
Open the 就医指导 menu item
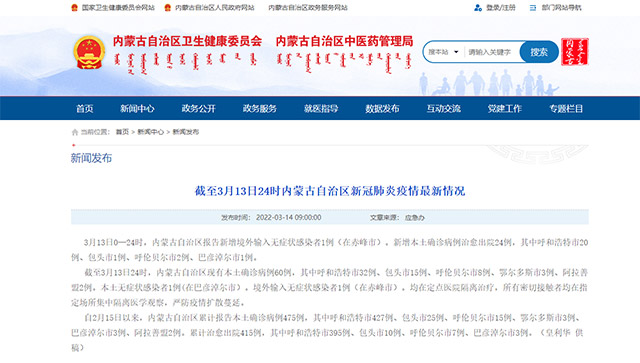(321, 109)
